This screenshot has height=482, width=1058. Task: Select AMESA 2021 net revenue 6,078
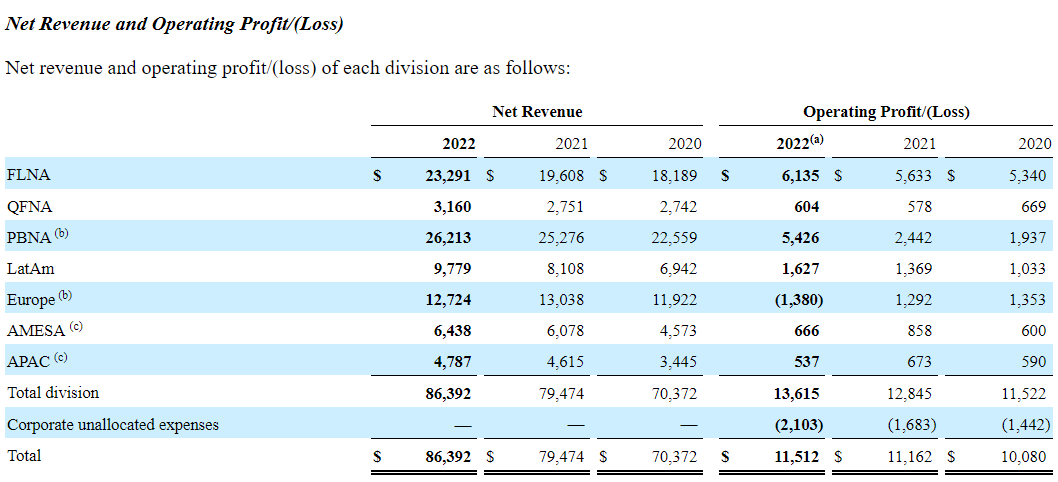(x=564, y=330)
